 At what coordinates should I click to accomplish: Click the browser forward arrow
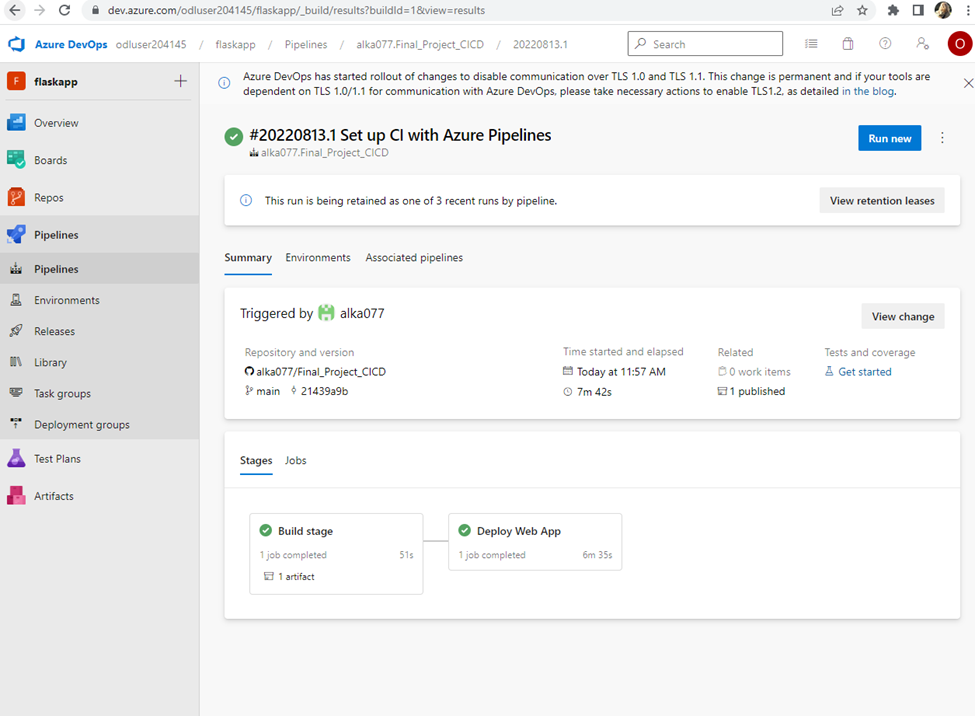(x=39, y=10)
